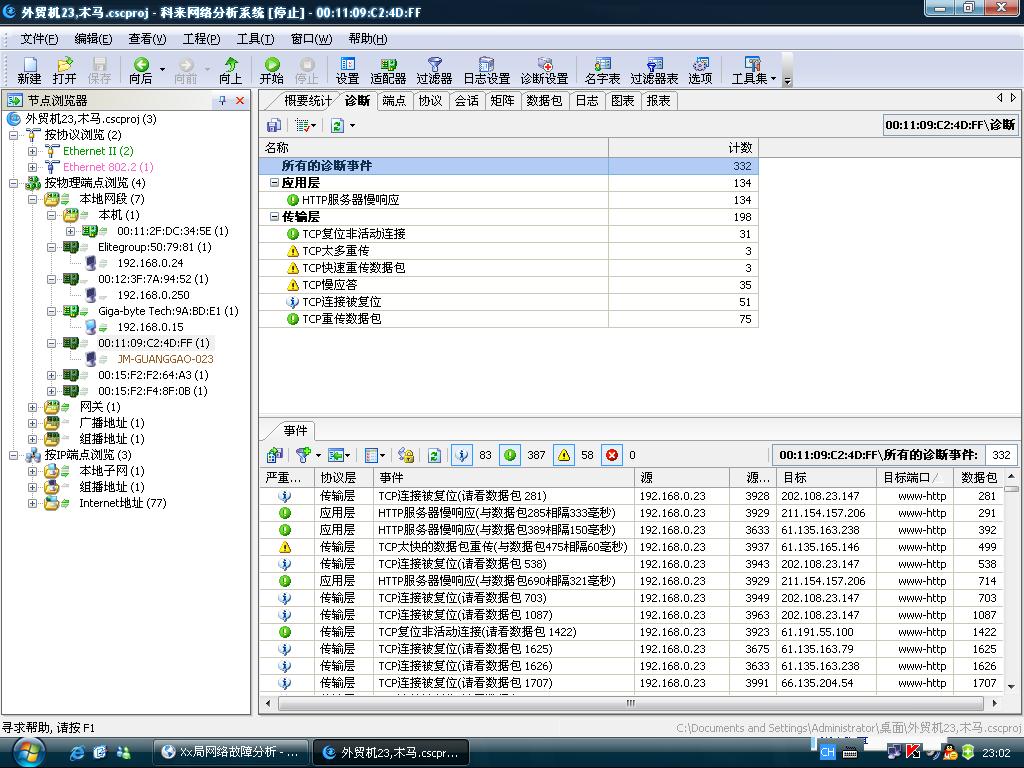Open a project with the 打开 icon
Image resolution: width=1024 pixels, height=768 pixels.
(64, 70)
